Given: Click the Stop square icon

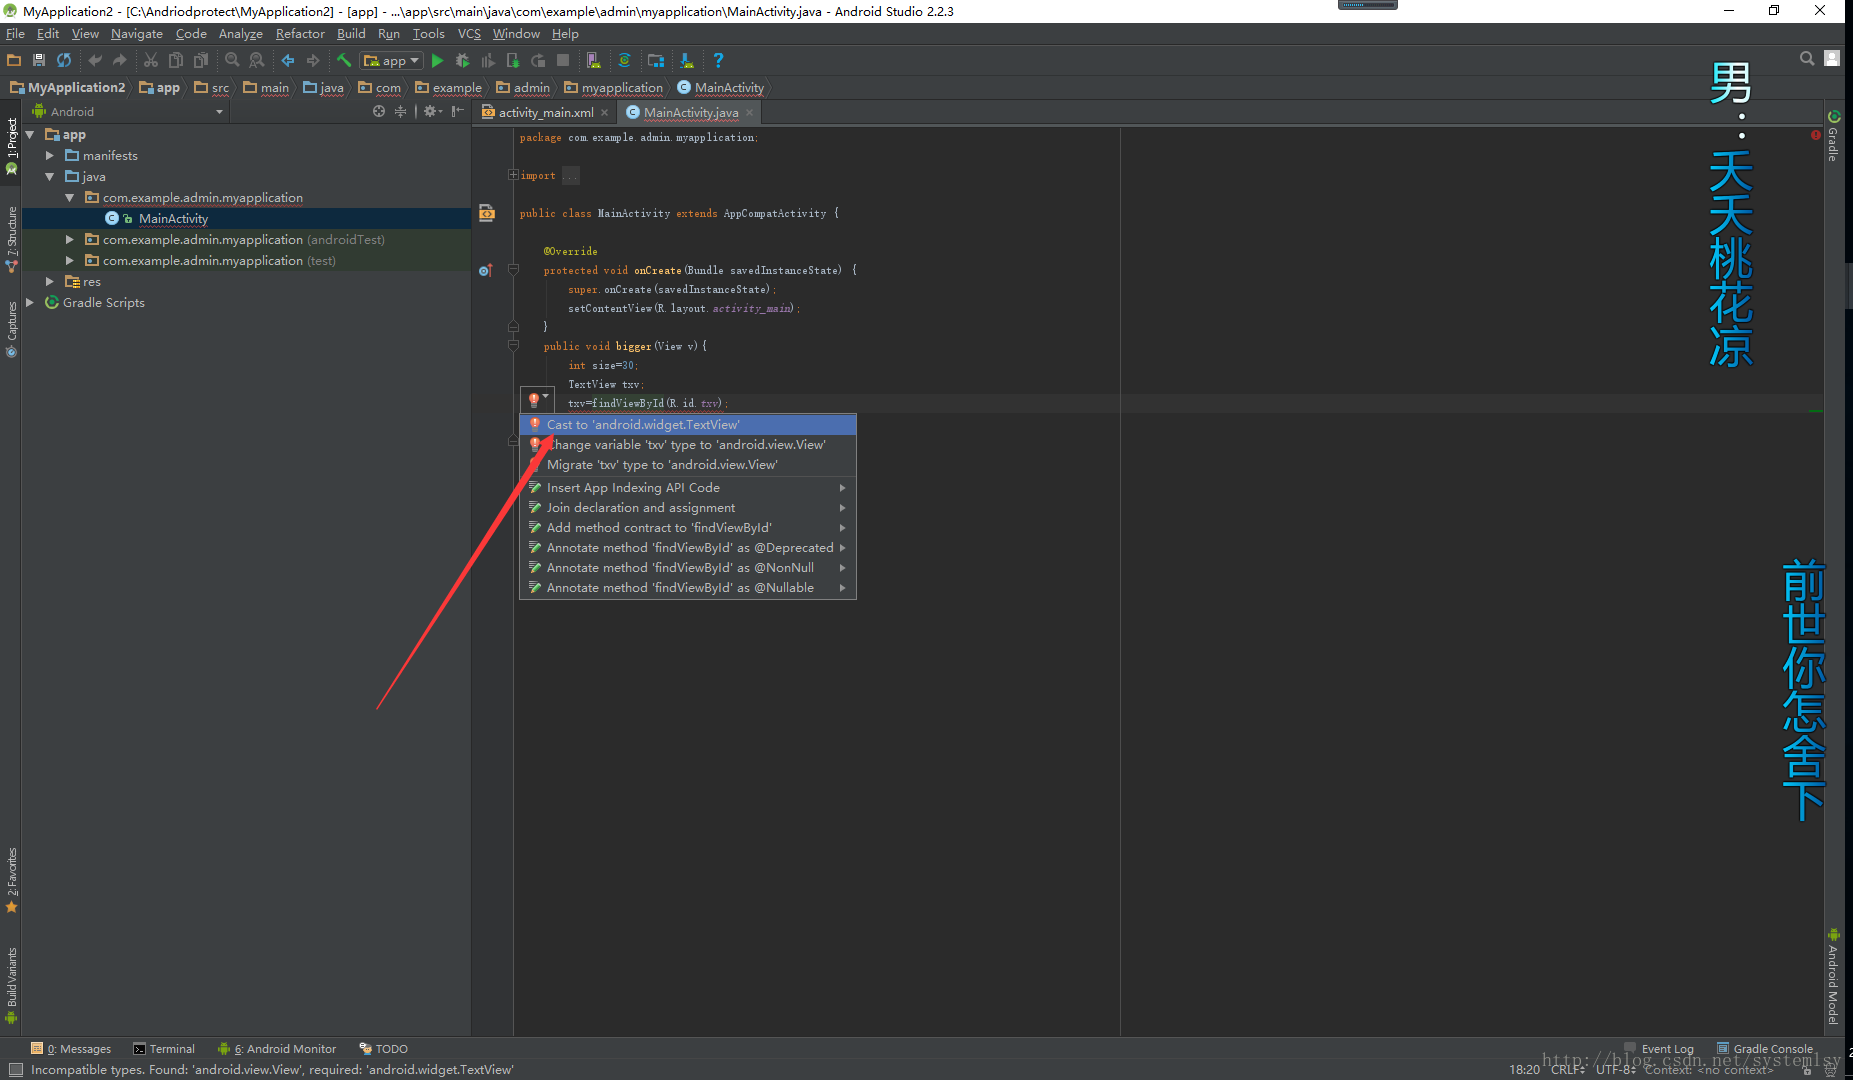Looking at the screenshot, I should [x=563, y=60].
